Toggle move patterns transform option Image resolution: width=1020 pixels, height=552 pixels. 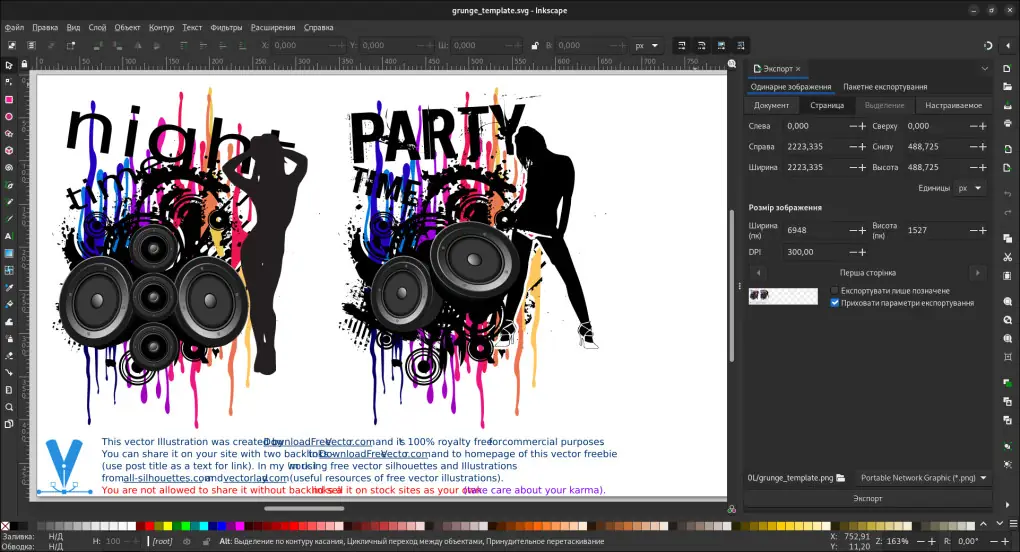(740, 46)
